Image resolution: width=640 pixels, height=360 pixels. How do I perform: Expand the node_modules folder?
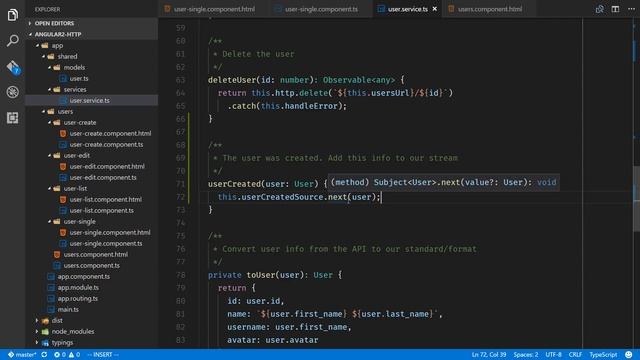click(72, 331)
